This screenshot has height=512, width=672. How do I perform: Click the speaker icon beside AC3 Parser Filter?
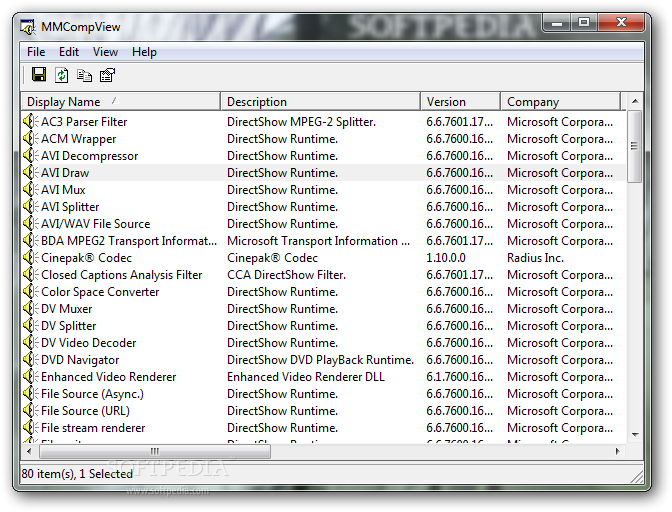[31, 122]
